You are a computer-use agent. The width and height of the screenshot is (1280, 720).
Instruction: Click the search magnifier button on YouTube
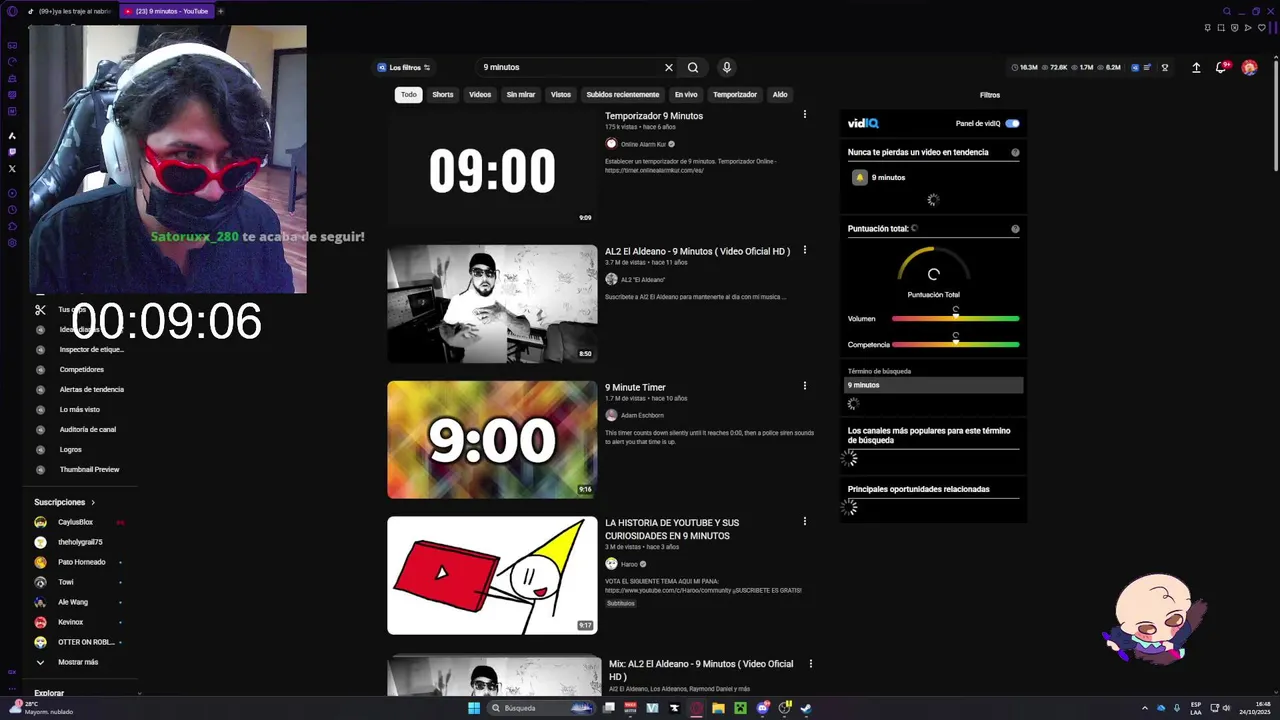[x=693, y=67]
